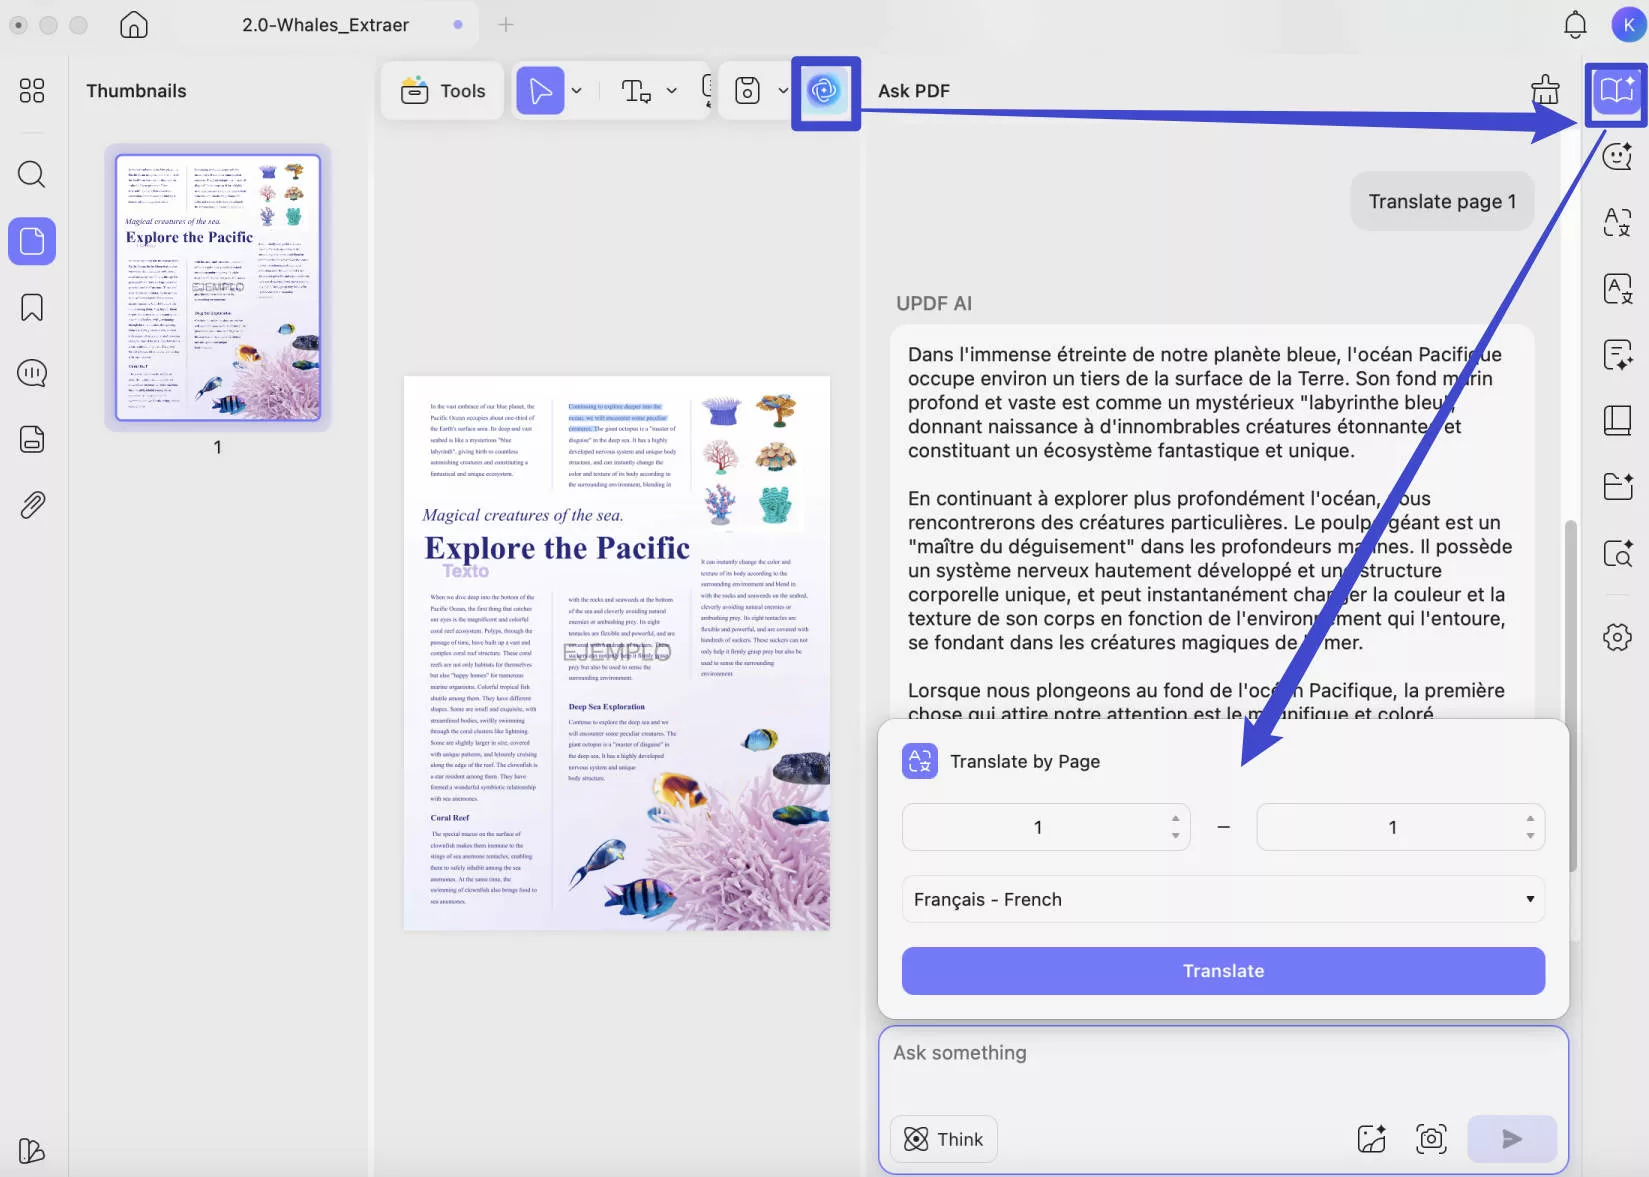Screen dimensions: 1649x1177
Task: Add a new tab with plus
Action: pos(506,25)
